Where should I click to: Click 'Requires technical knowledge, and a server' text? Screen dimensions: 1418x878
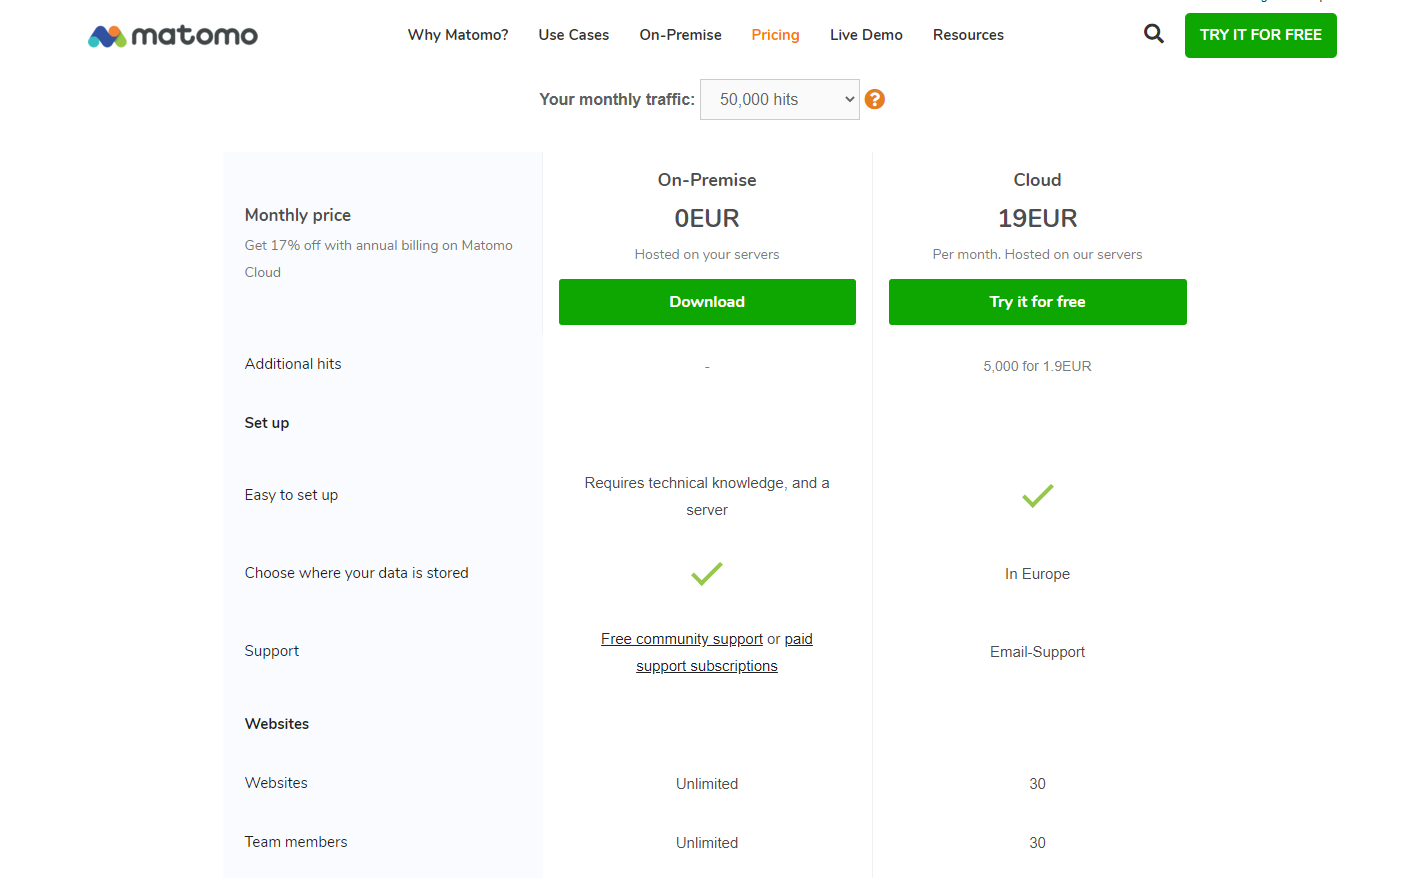tap(707, 496)
